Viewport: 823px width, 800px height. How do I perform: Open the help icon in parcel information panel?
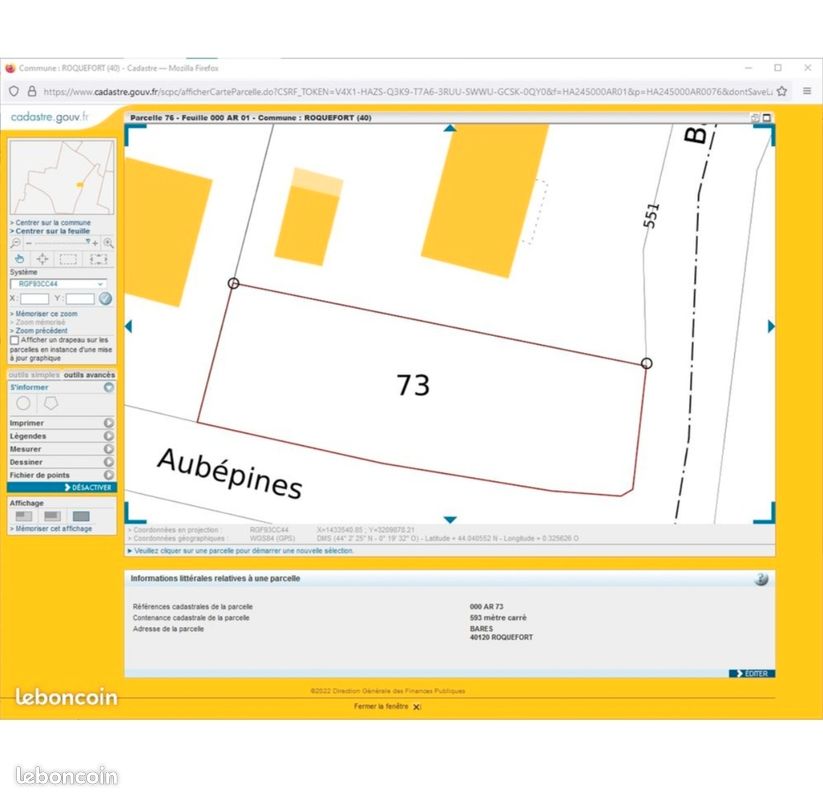[x=761, y=579]
